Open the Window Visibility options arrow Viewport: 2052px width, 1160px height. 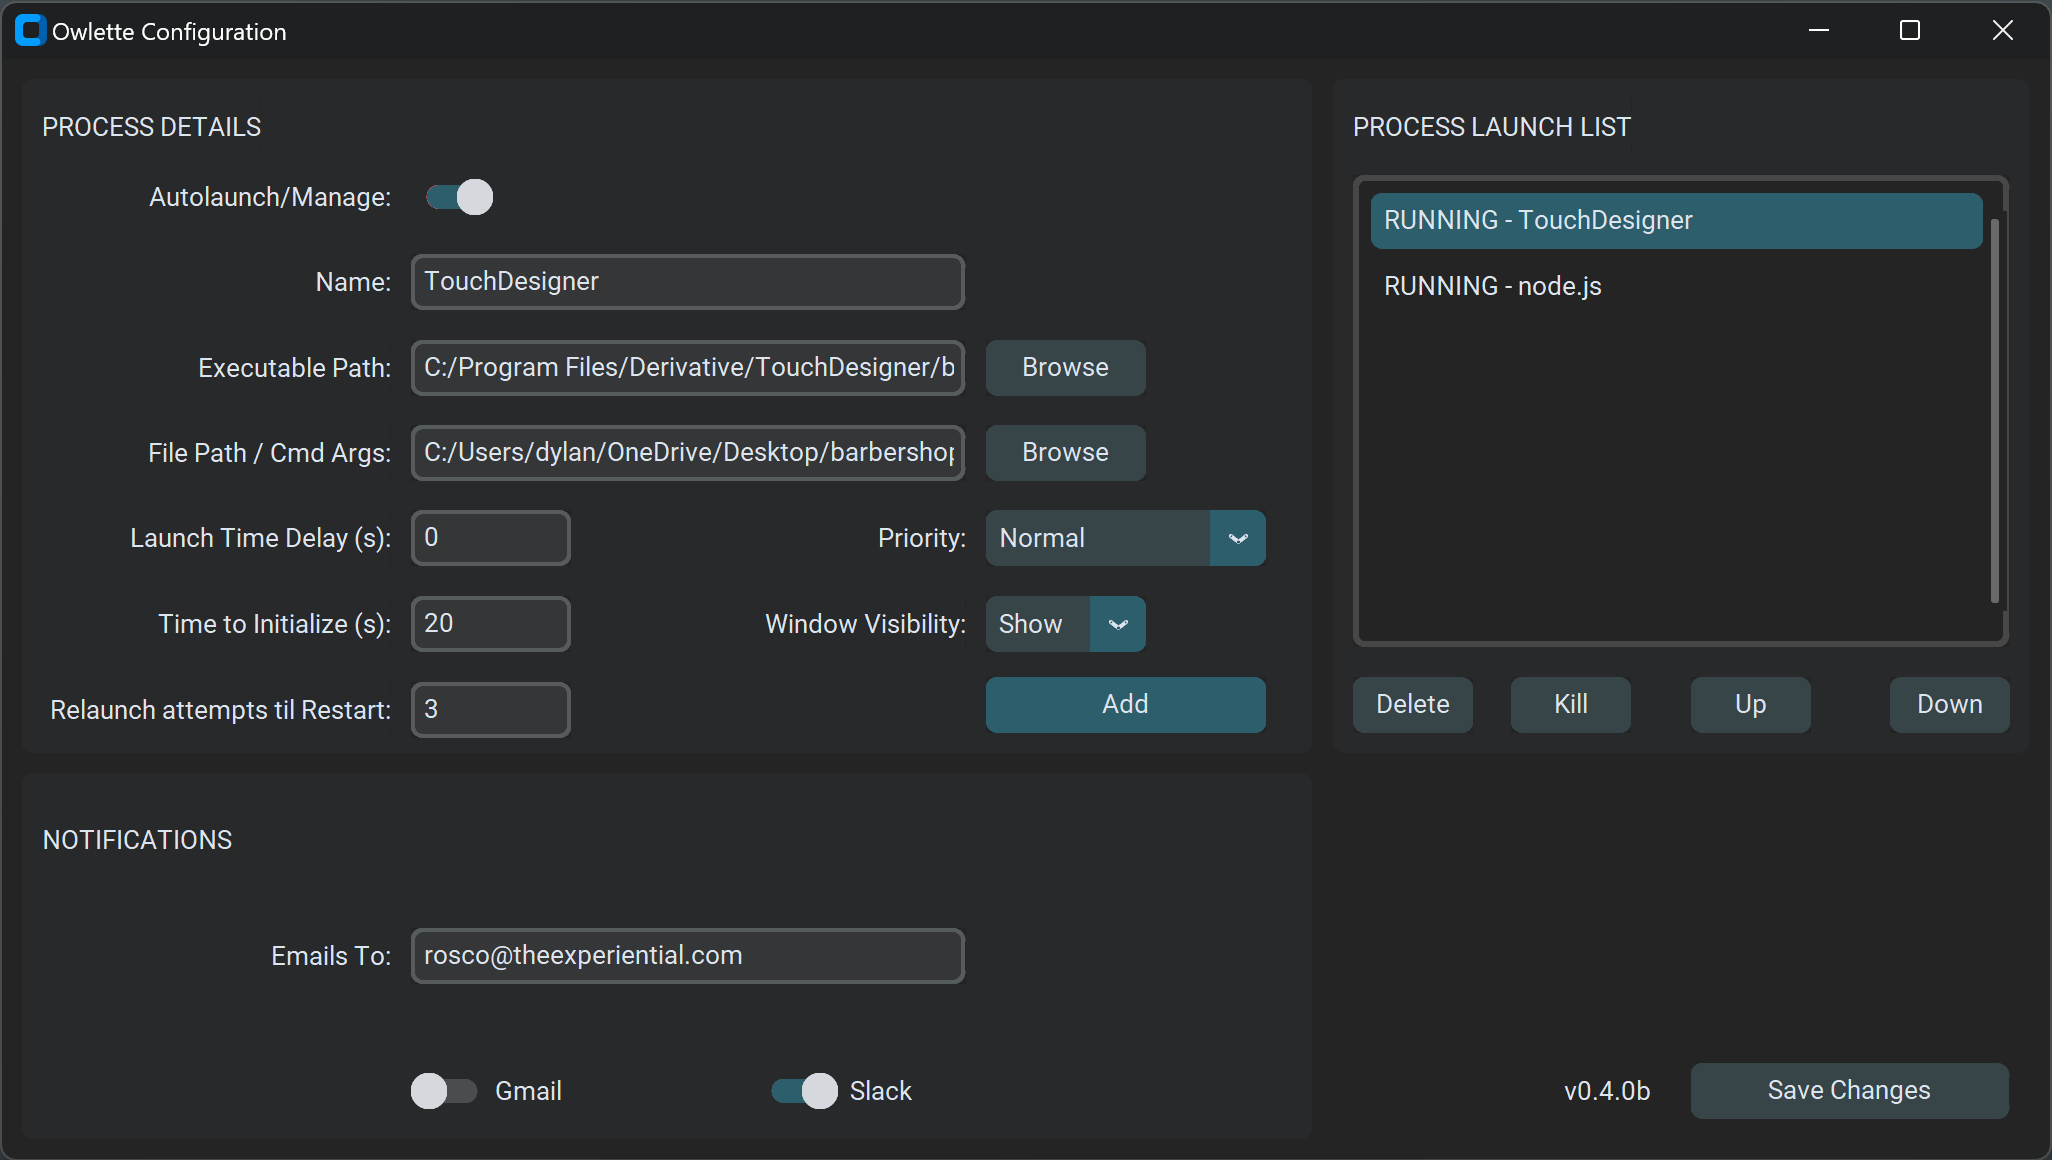1118,623
